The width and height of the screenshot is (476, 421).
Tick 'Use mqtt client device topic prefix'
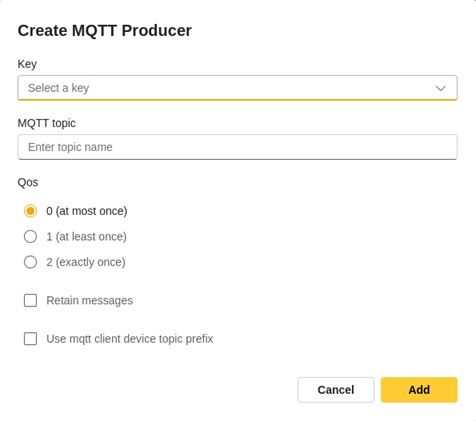(30, 339)
